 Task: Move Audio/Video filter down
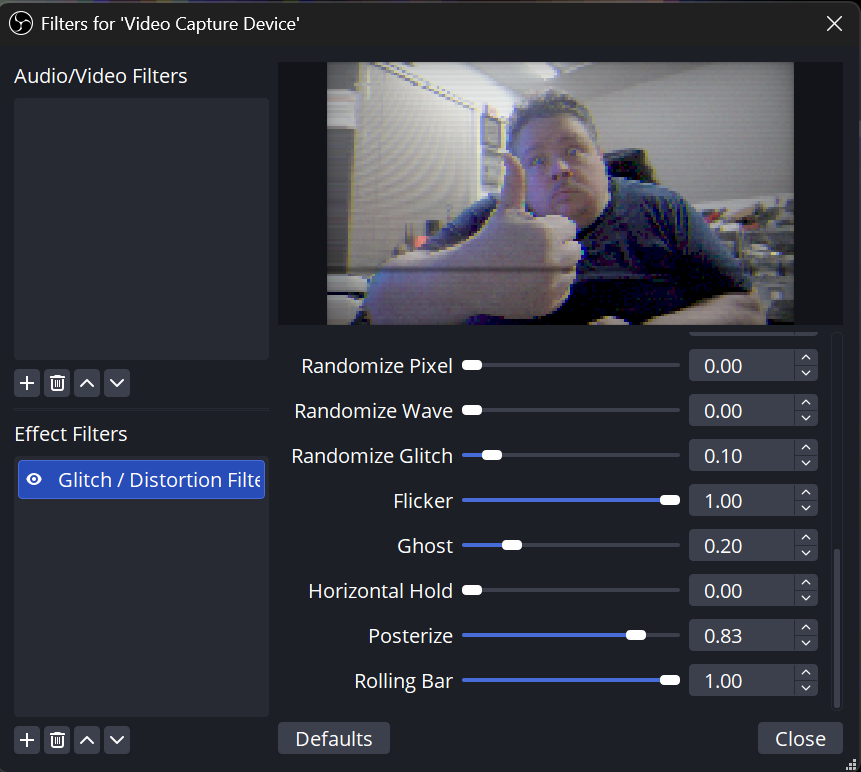117,383
